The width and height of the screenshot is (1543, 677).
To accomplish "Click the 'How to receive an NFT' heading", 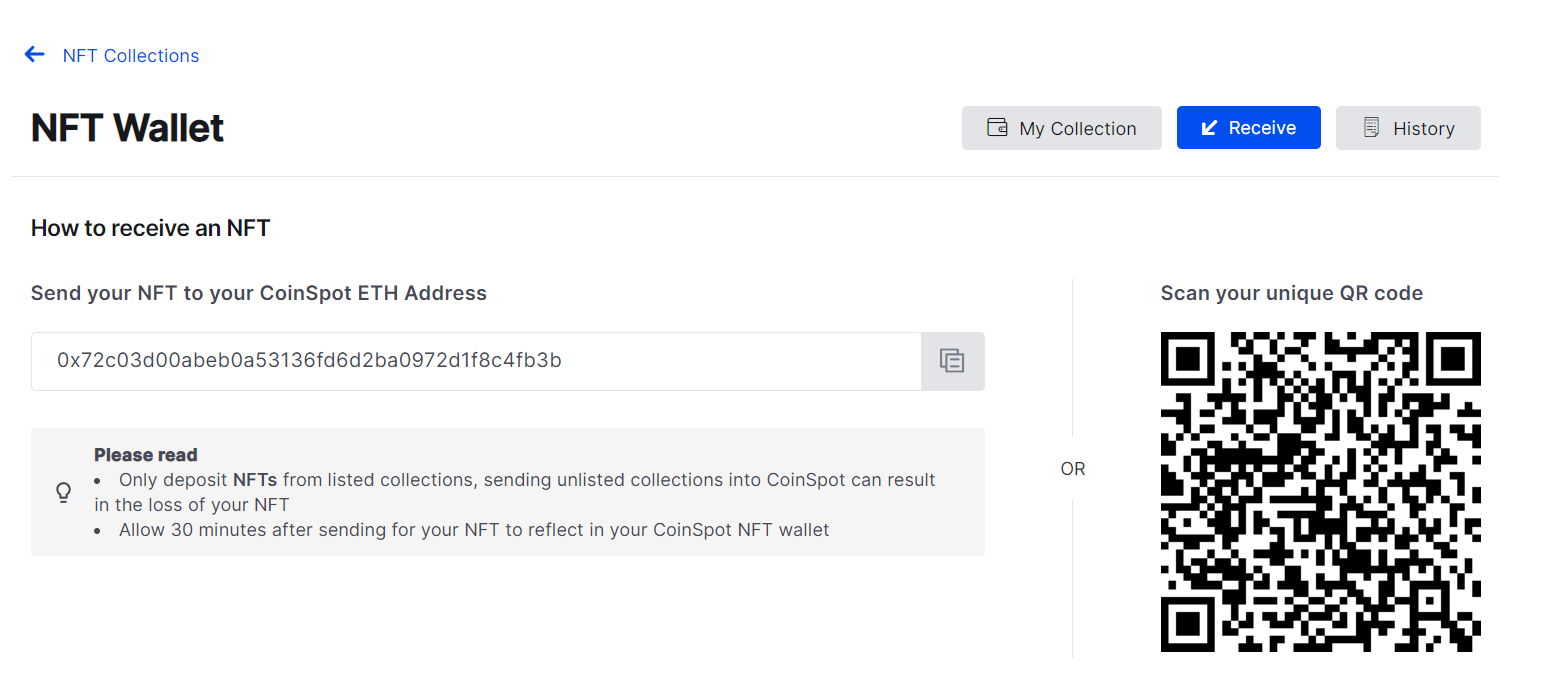I will 151,228.
